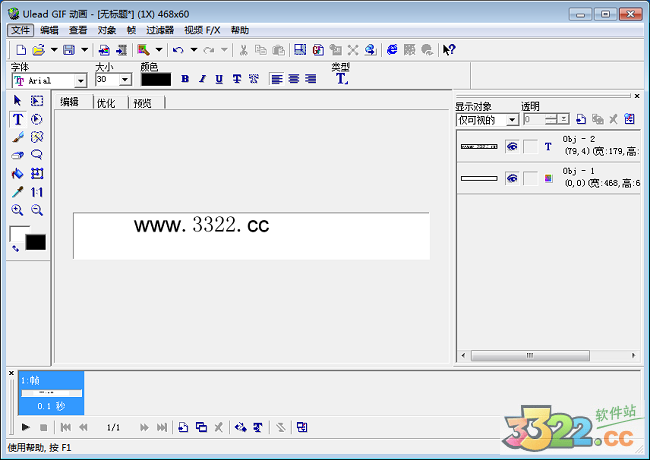Click New blank object icon in object panel
The image size is (650, 460).
(x=581, y=119)
